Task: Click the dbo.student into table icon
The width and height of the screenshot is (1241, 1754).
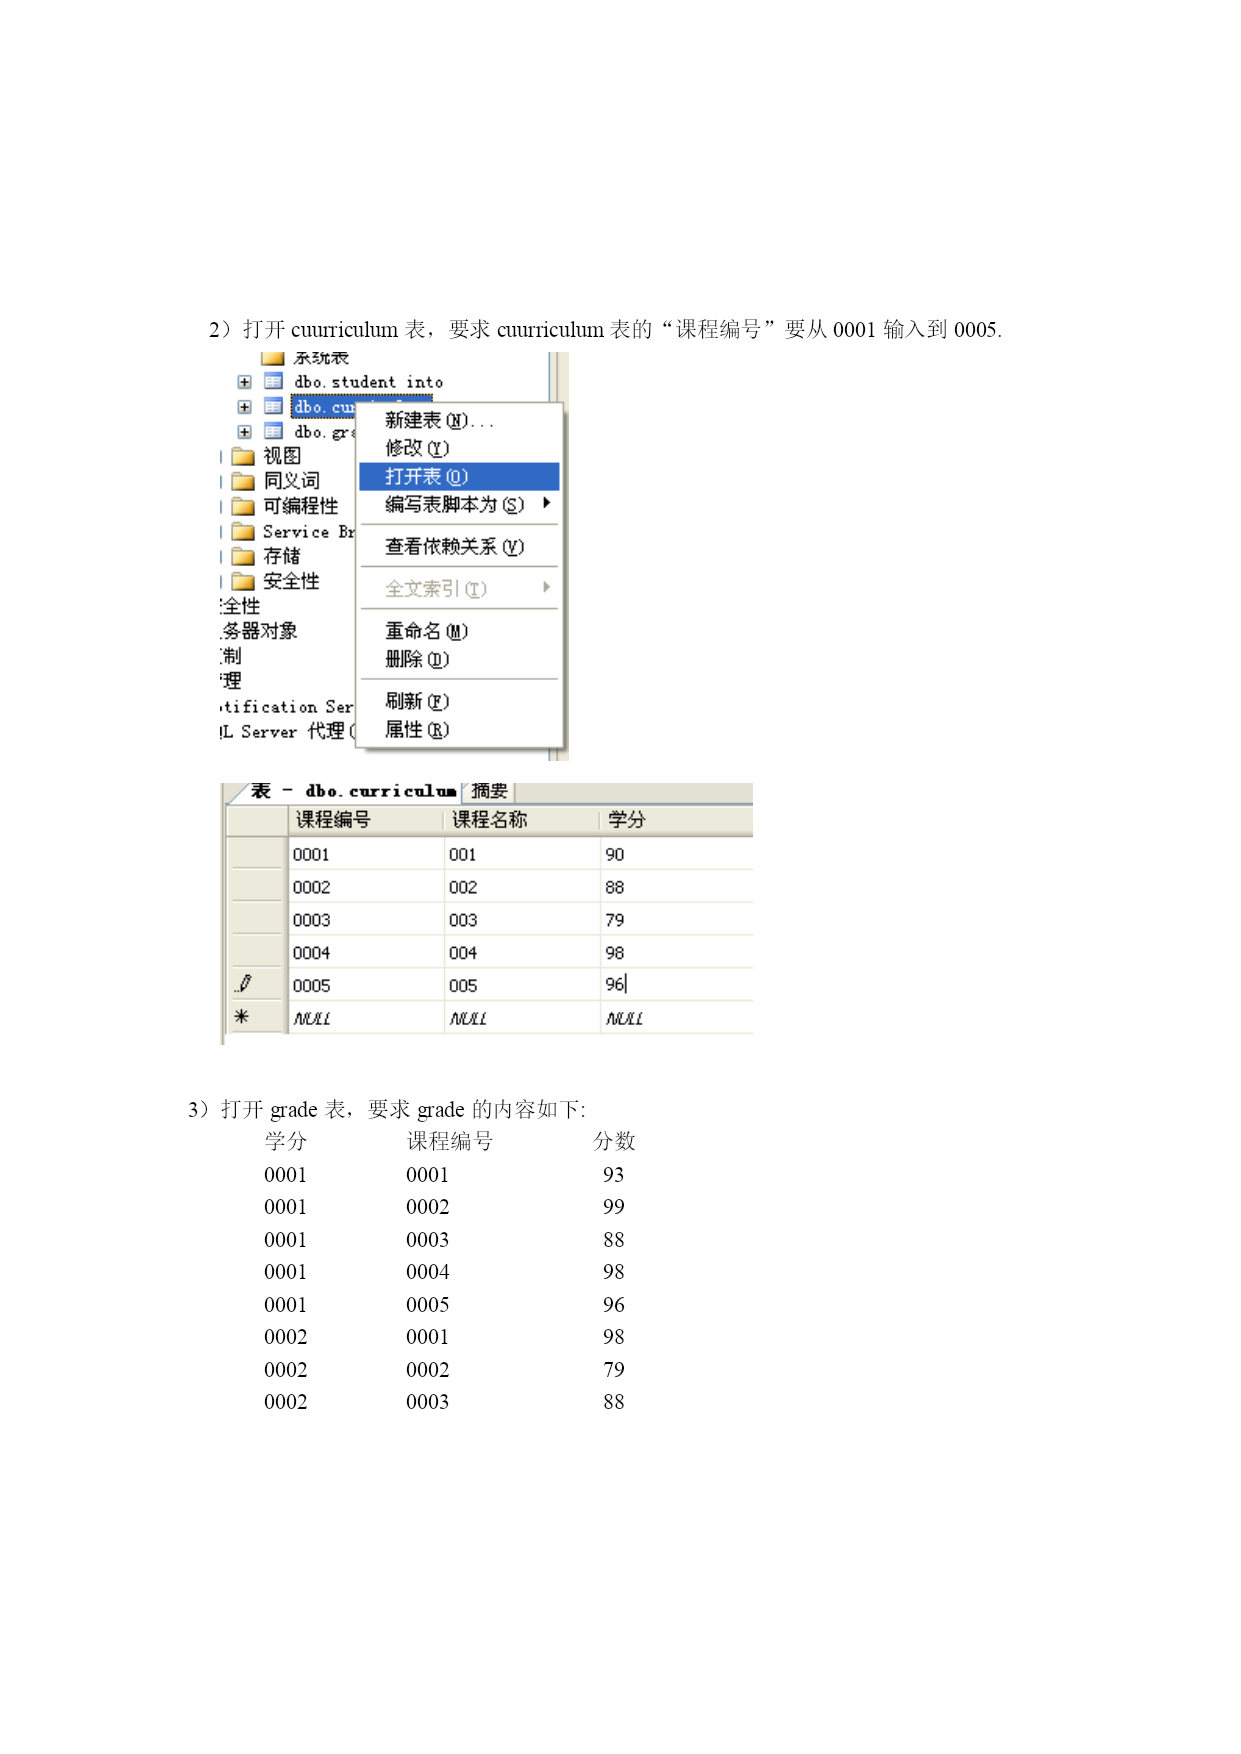Action: pyautogui.click(x=273, y=381)
